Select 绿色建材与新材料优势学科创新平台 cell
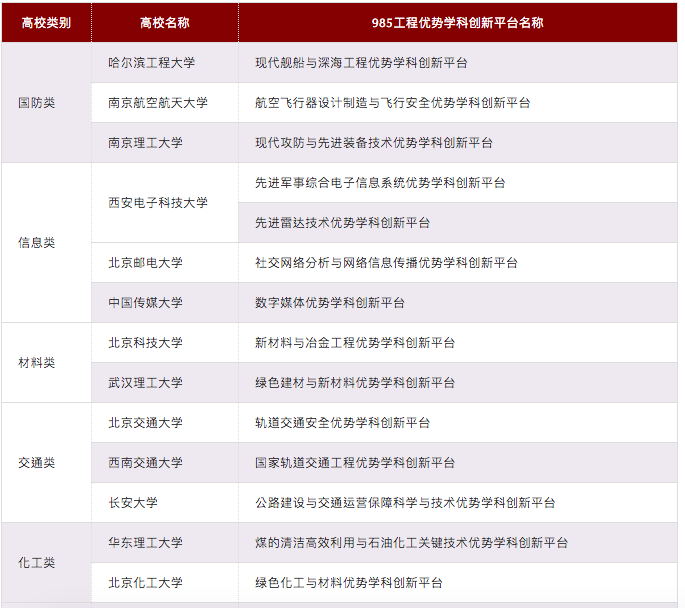685x608 pixels. [x=458, y=383]
